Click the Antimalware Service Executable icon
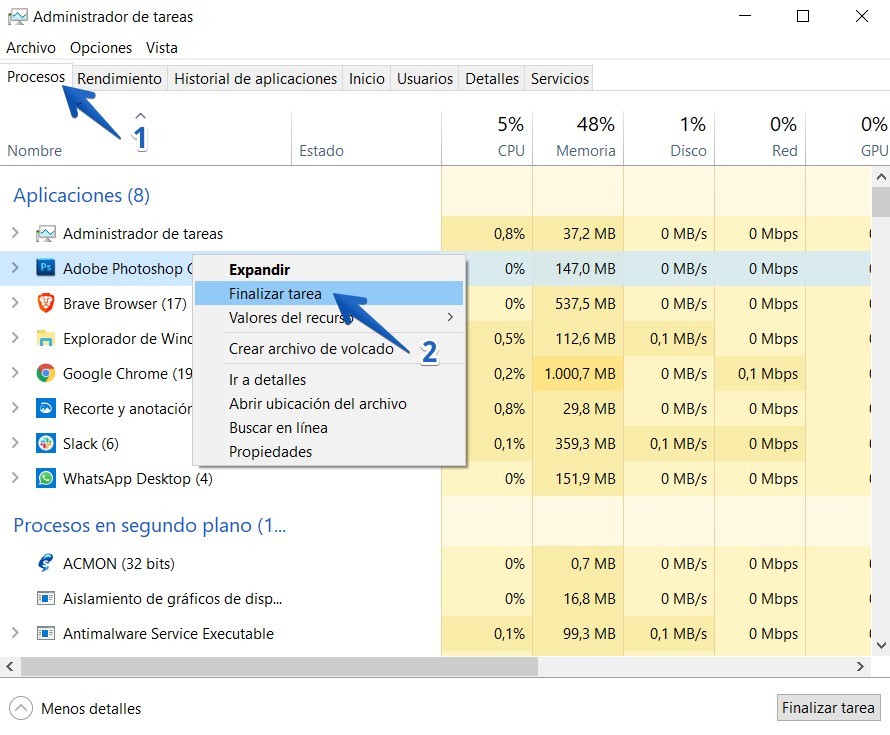 pyautogui.click(x=45, y=633)
